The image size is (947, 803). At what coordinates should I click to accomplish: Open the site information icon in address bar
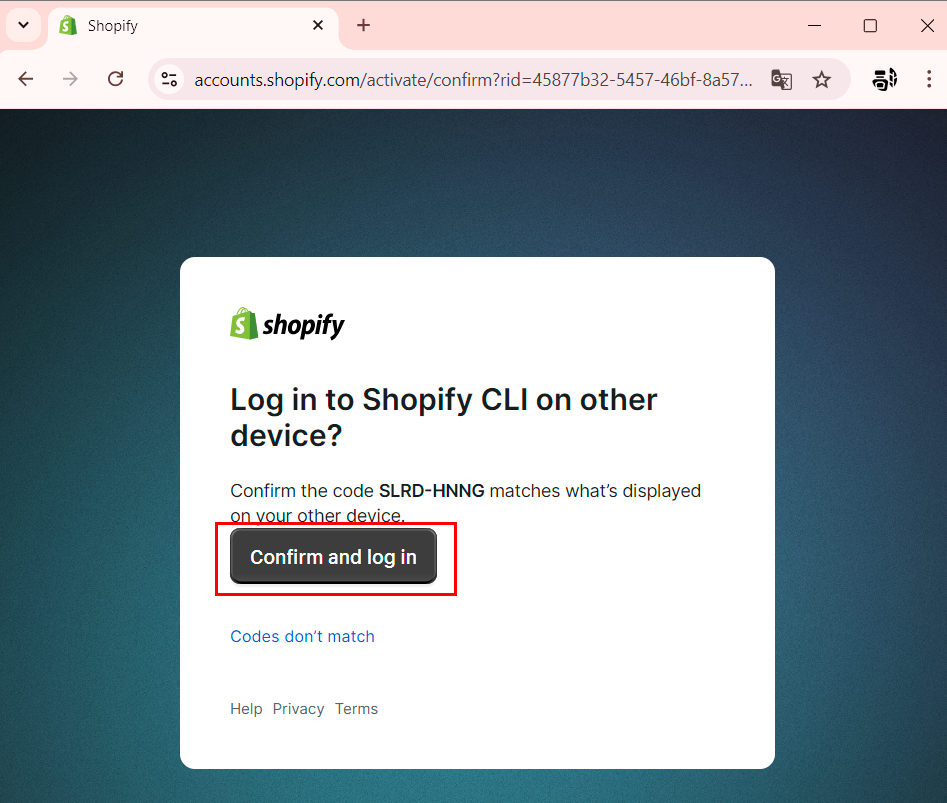coord(169,79)
